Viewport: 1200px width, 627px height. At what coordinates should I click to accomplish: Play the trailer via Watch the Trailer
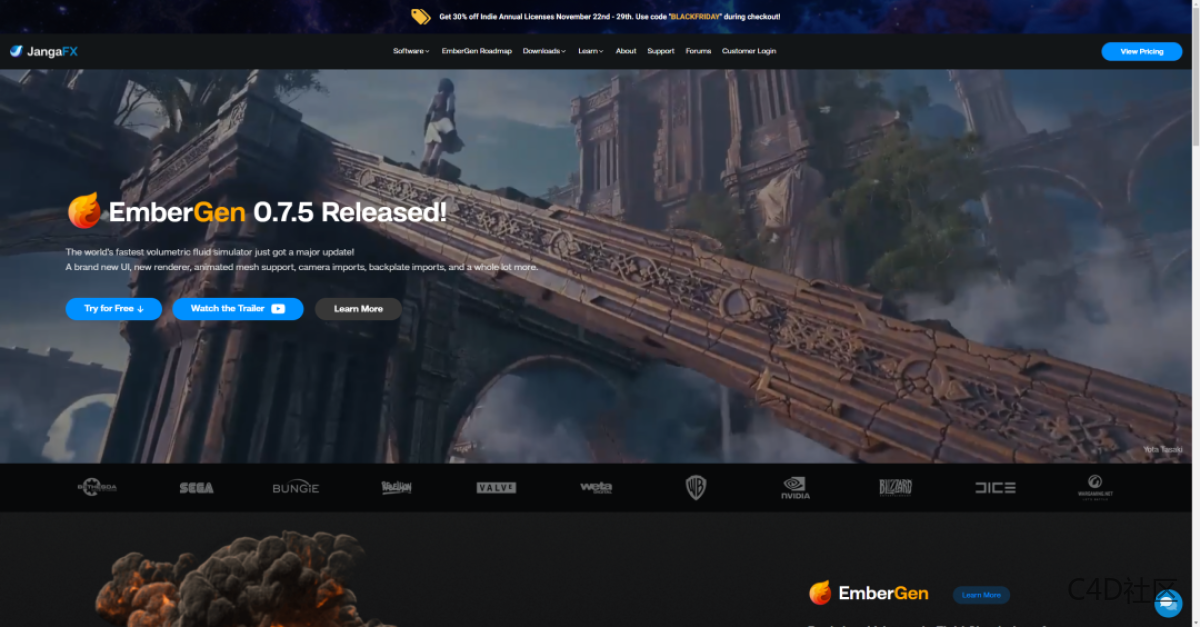(x=237, y=309)
